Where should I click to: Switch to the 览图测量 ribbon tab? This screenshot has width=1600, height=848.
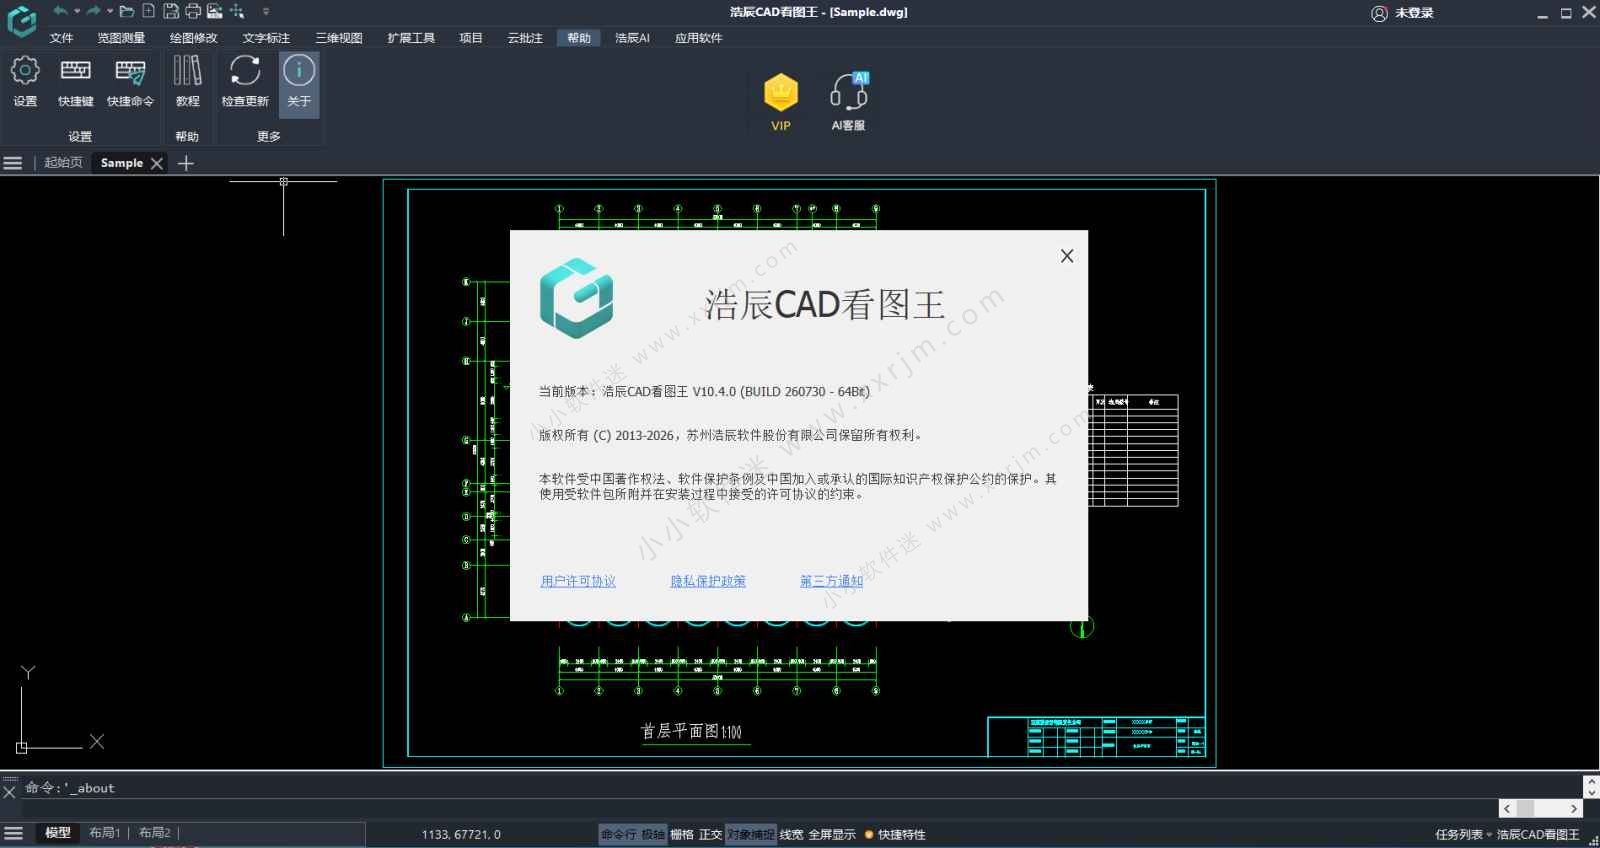pos(121,38)
